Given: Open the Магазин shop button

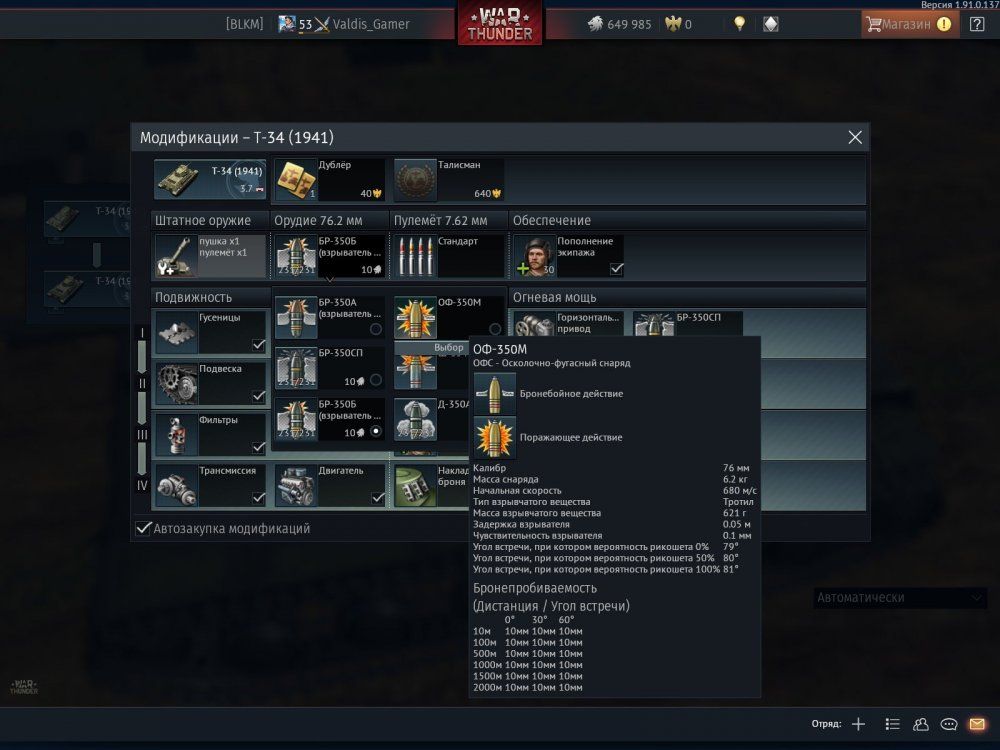Looking at the screenshot, I should tap(910, 24).
